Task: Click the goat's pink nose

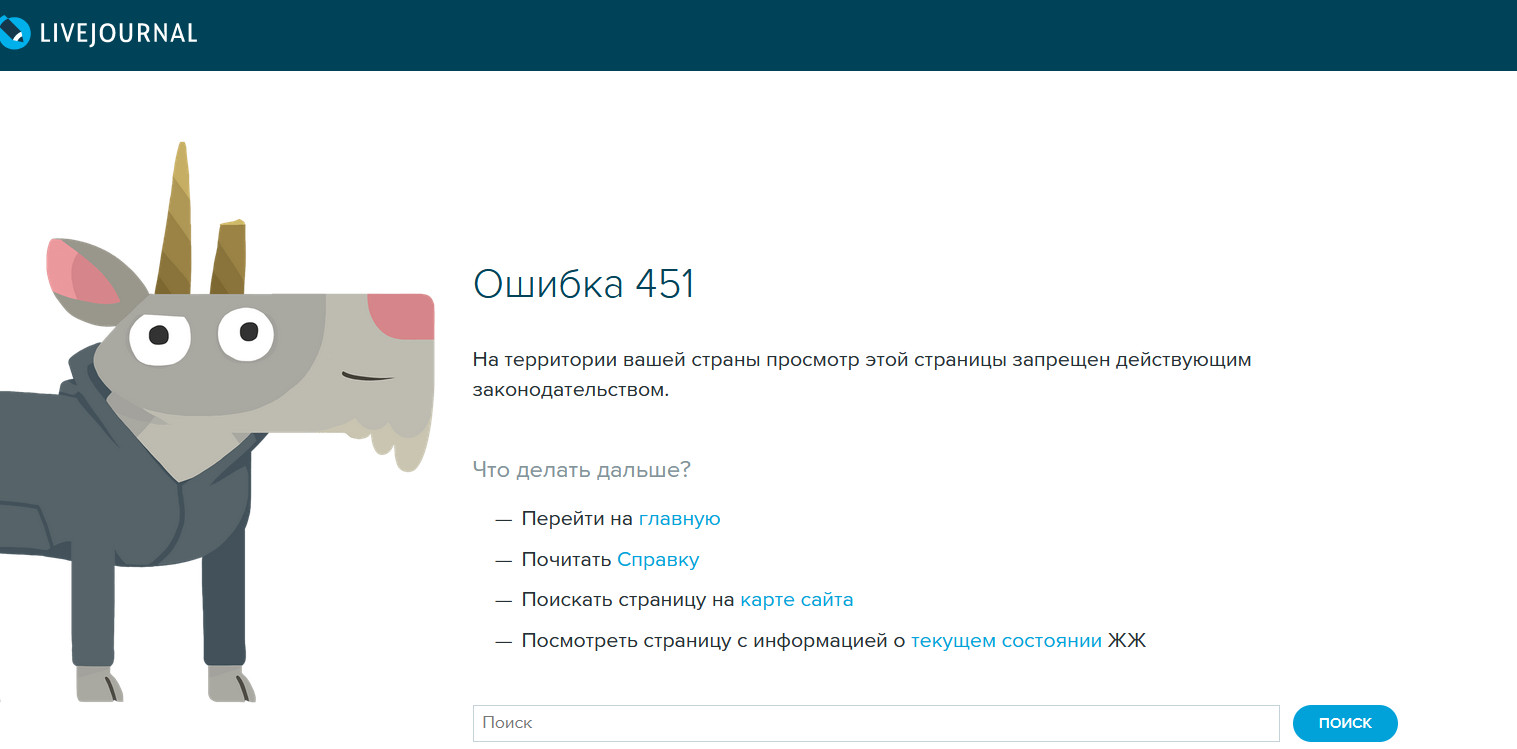Action: pos(402,316)
